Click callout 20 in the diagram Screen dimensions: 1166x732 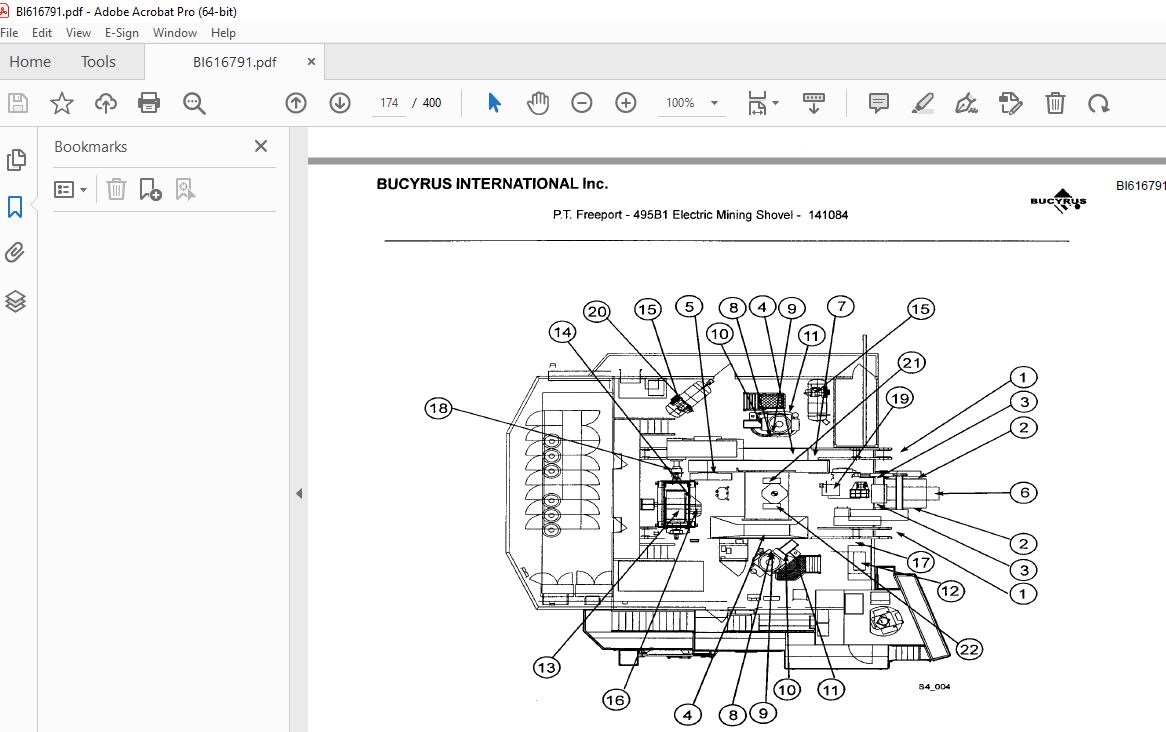click(597, 311)
